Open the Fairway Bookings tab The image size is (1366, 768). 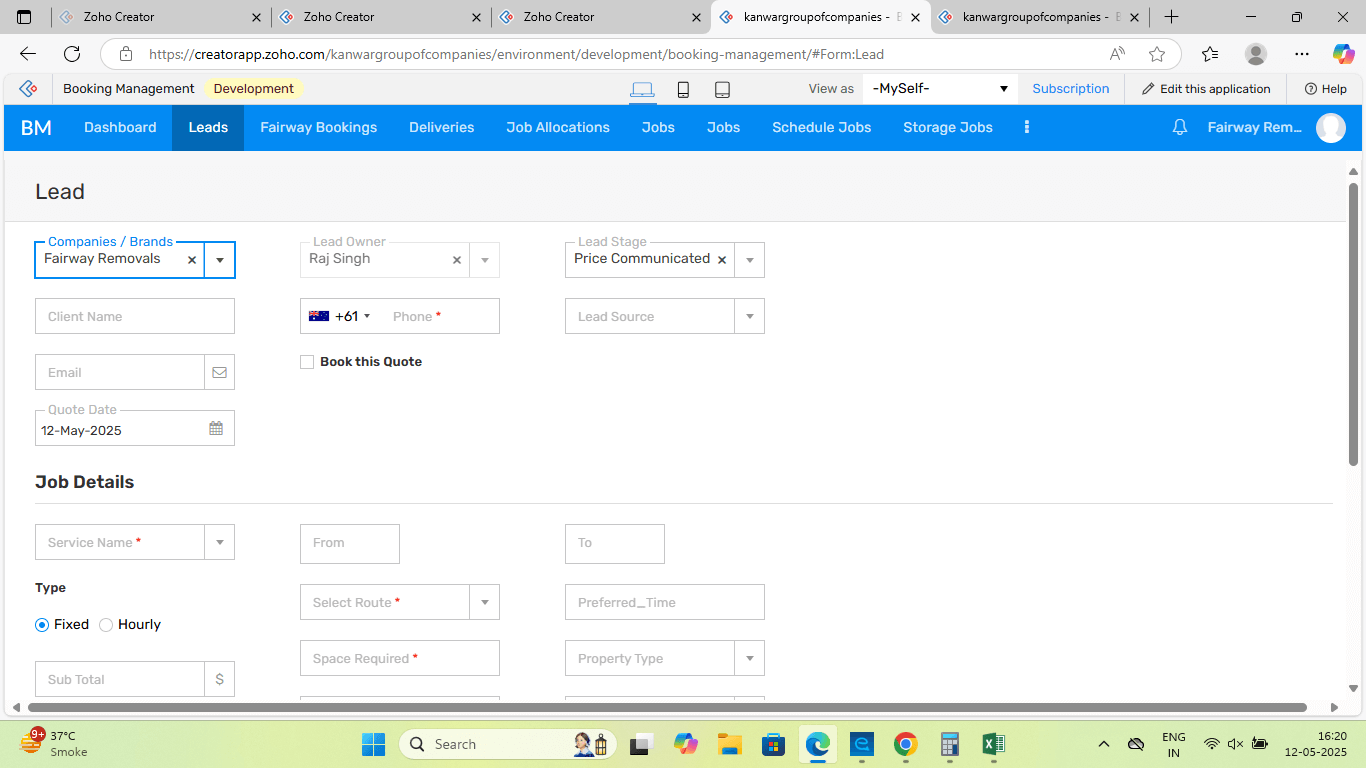[319, 127]
